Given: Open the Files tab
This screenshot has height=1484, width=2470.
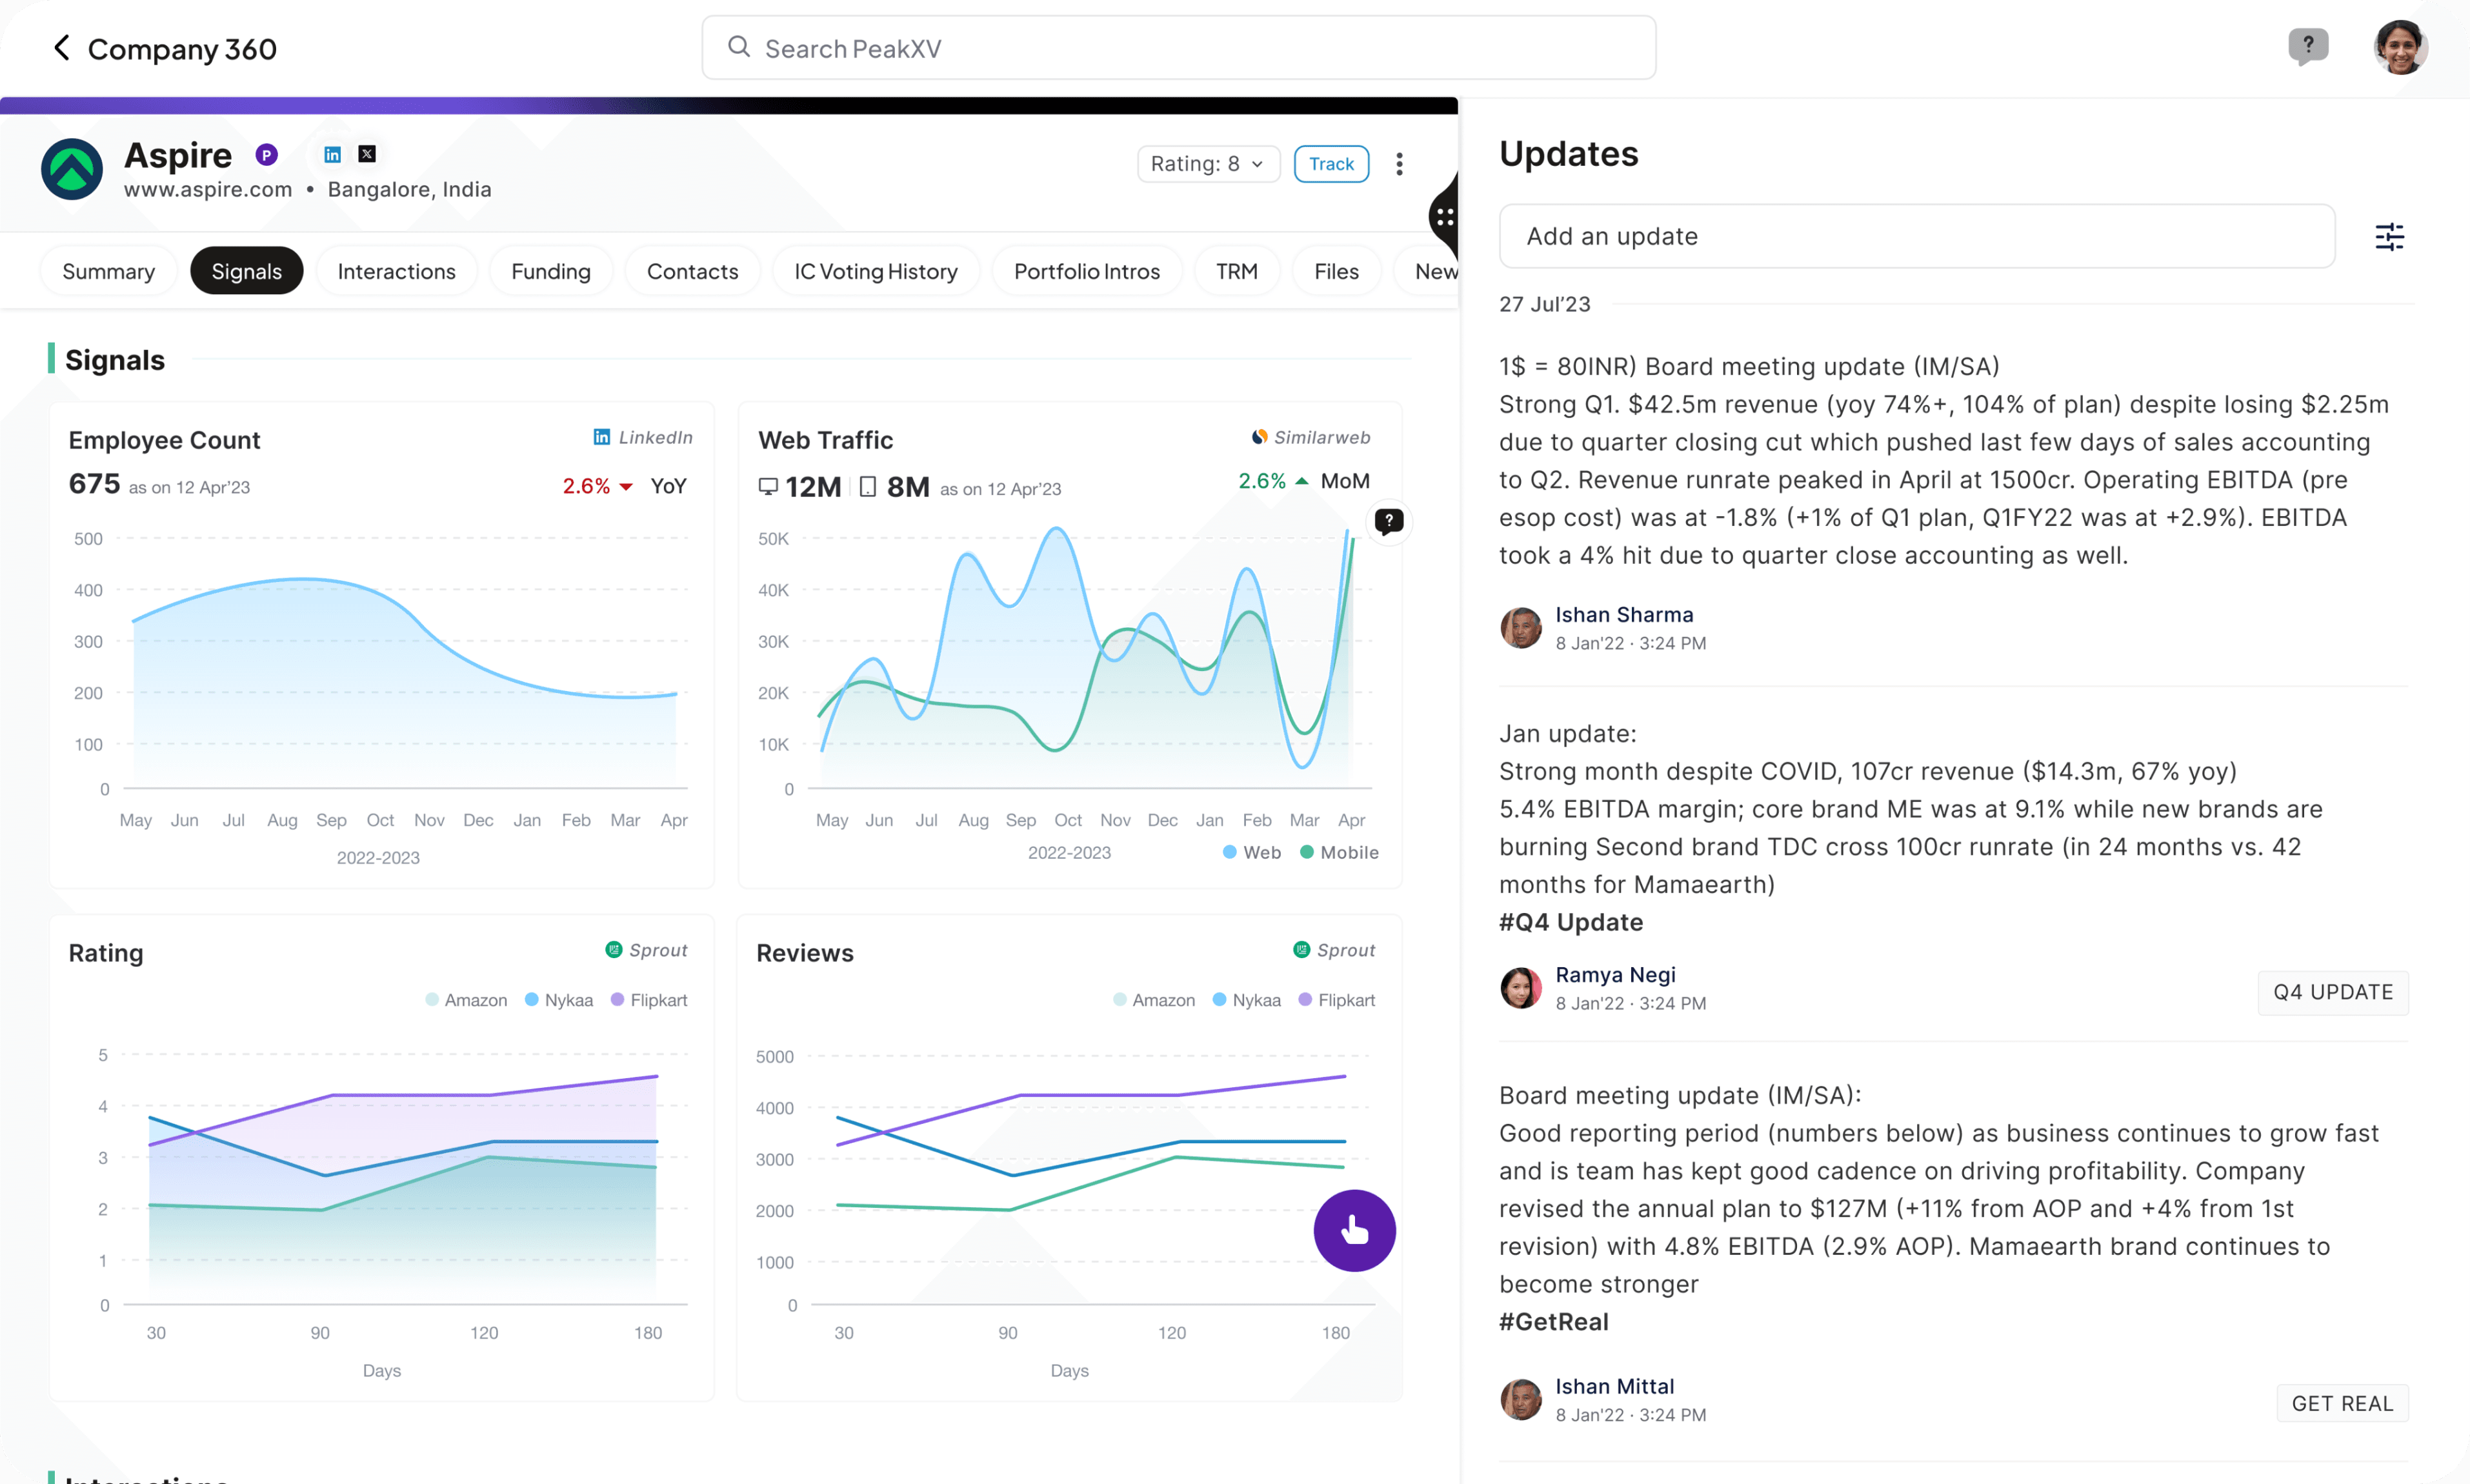Looking at the screenshot, I should (1336, 271).
